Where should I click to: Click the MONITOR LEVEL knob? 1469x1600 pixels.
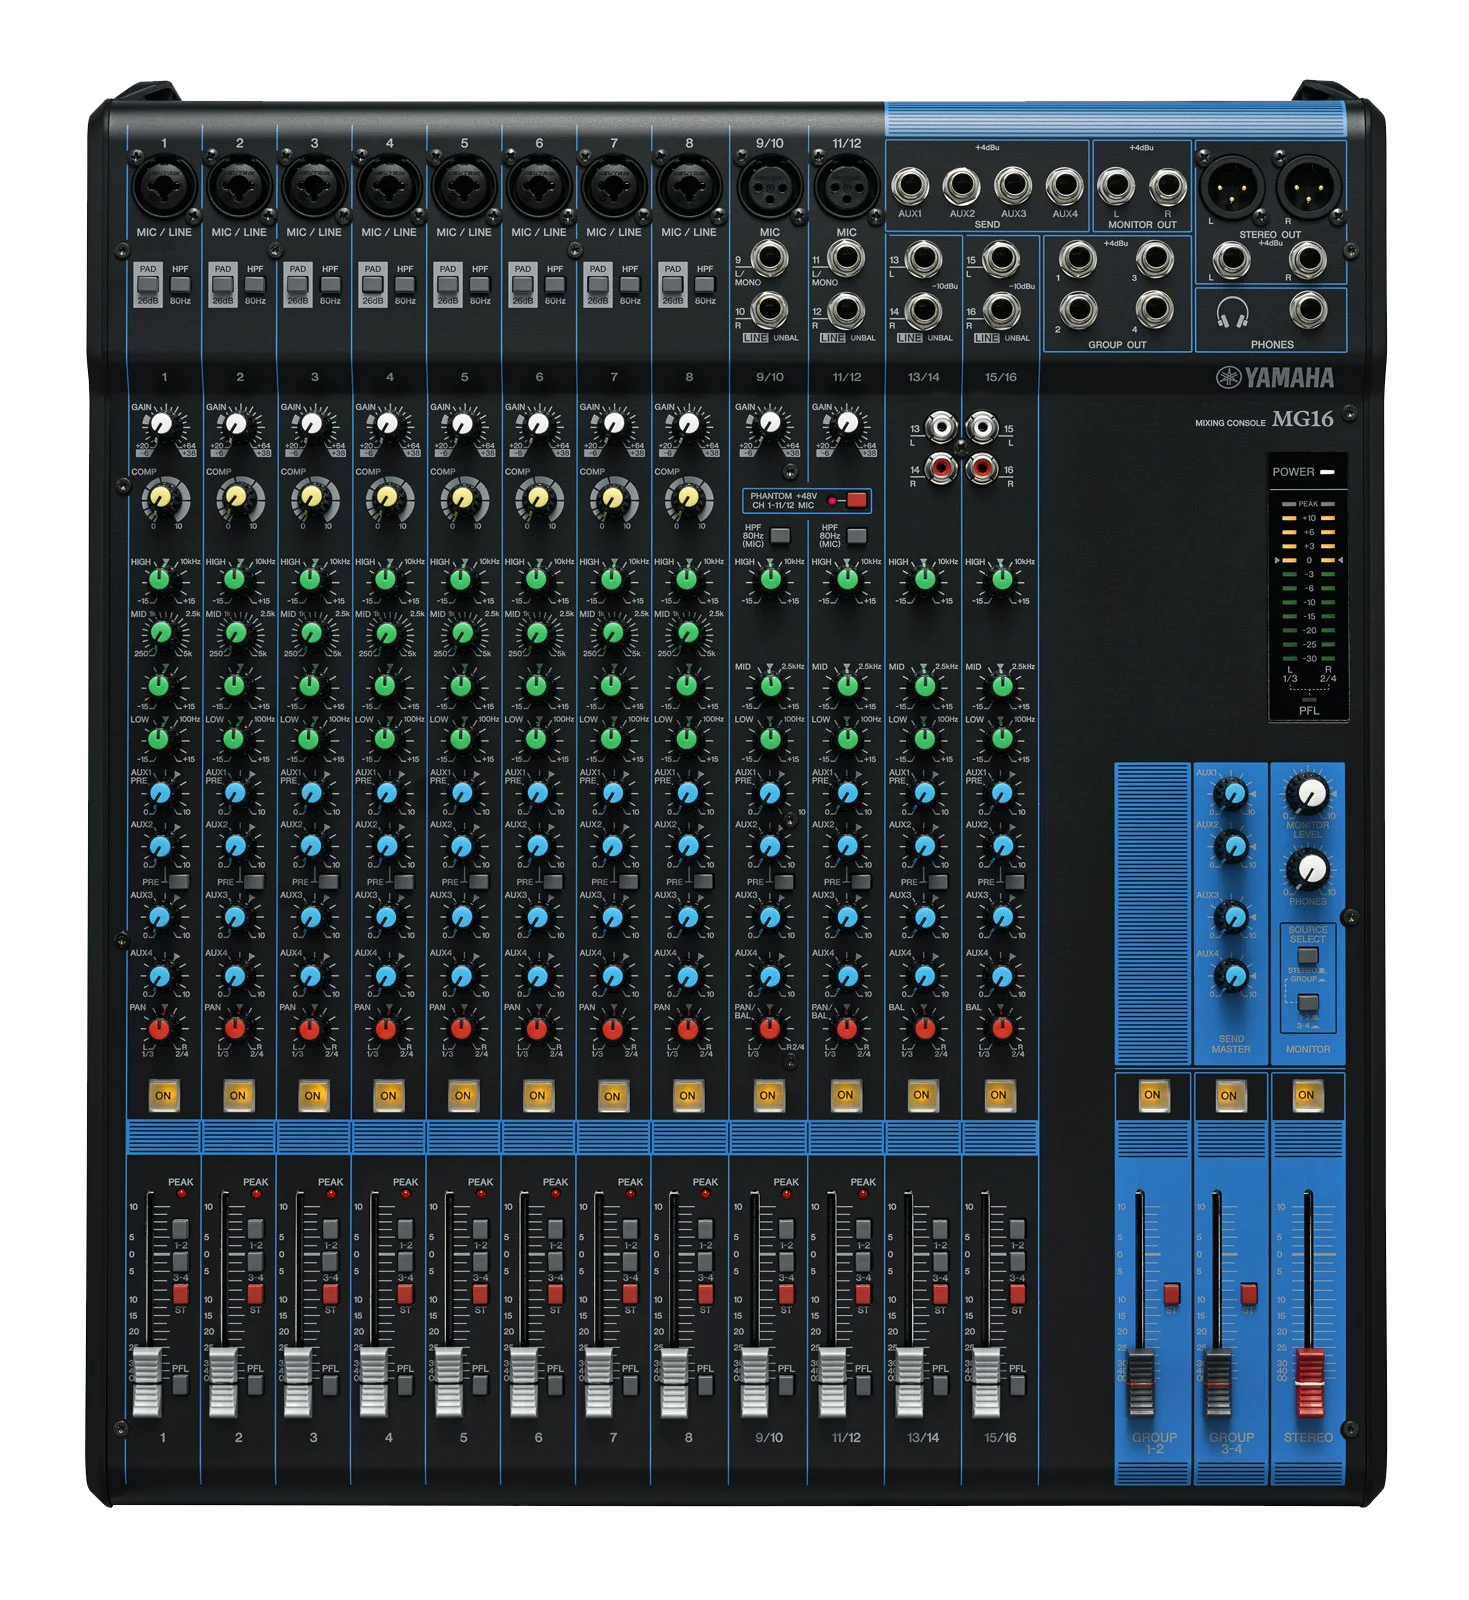click(x=1307, y=794)
